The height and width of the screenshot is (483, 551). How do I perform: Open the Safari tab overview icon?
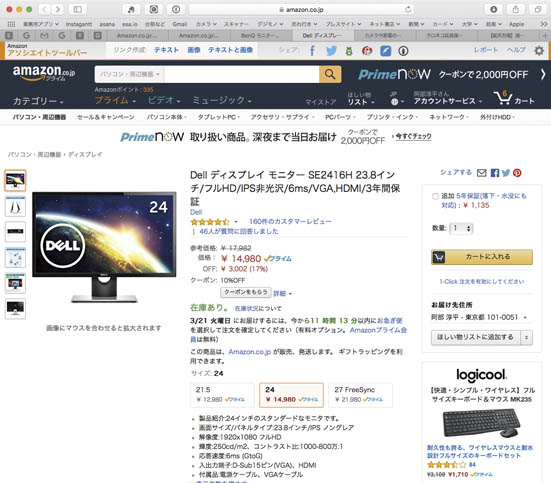pos(538,9)
